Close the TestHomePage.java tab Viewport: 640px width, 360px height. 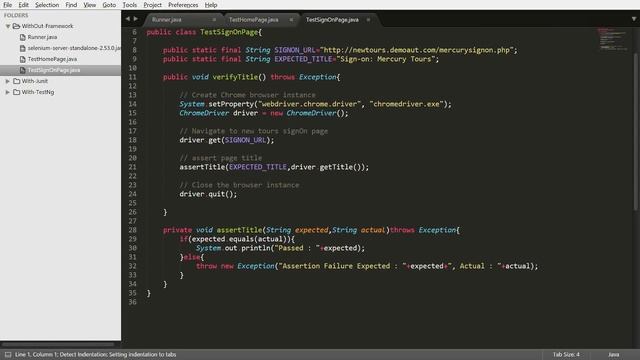coord(291,20)
